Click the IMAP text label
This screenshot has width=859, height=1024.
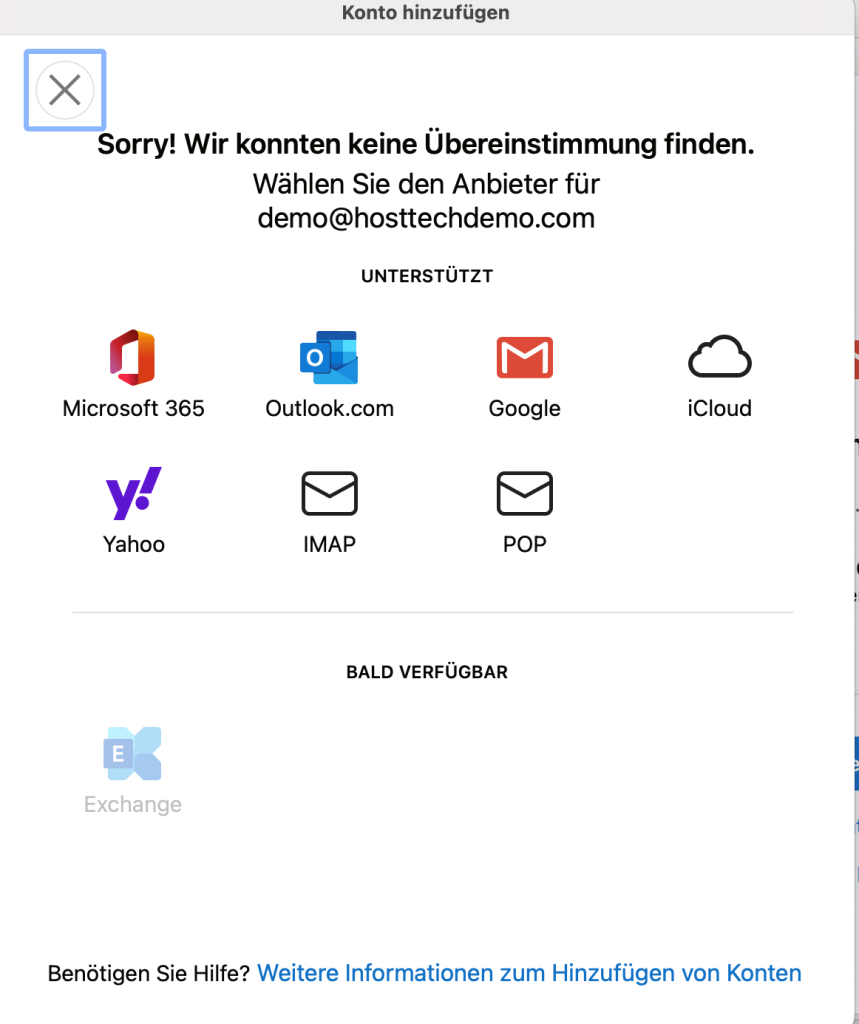(329, 544)
